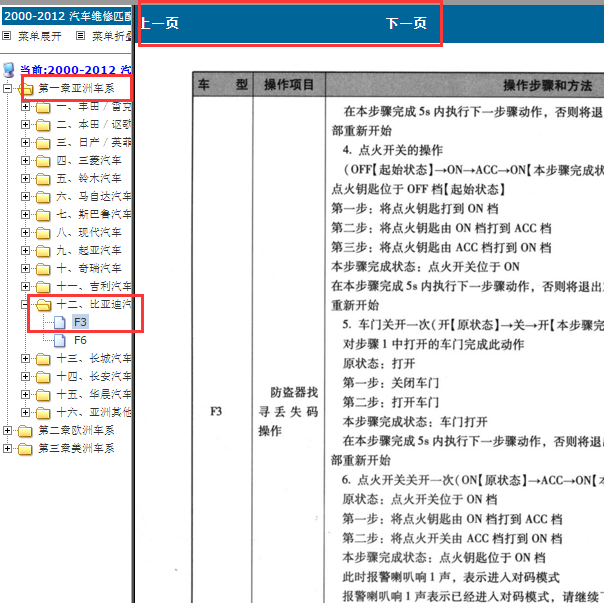Image resolution: width=604 pixels, height=603 pixels.
Task: Expand the 十一、吉利汽车 node
Action: 25,286
